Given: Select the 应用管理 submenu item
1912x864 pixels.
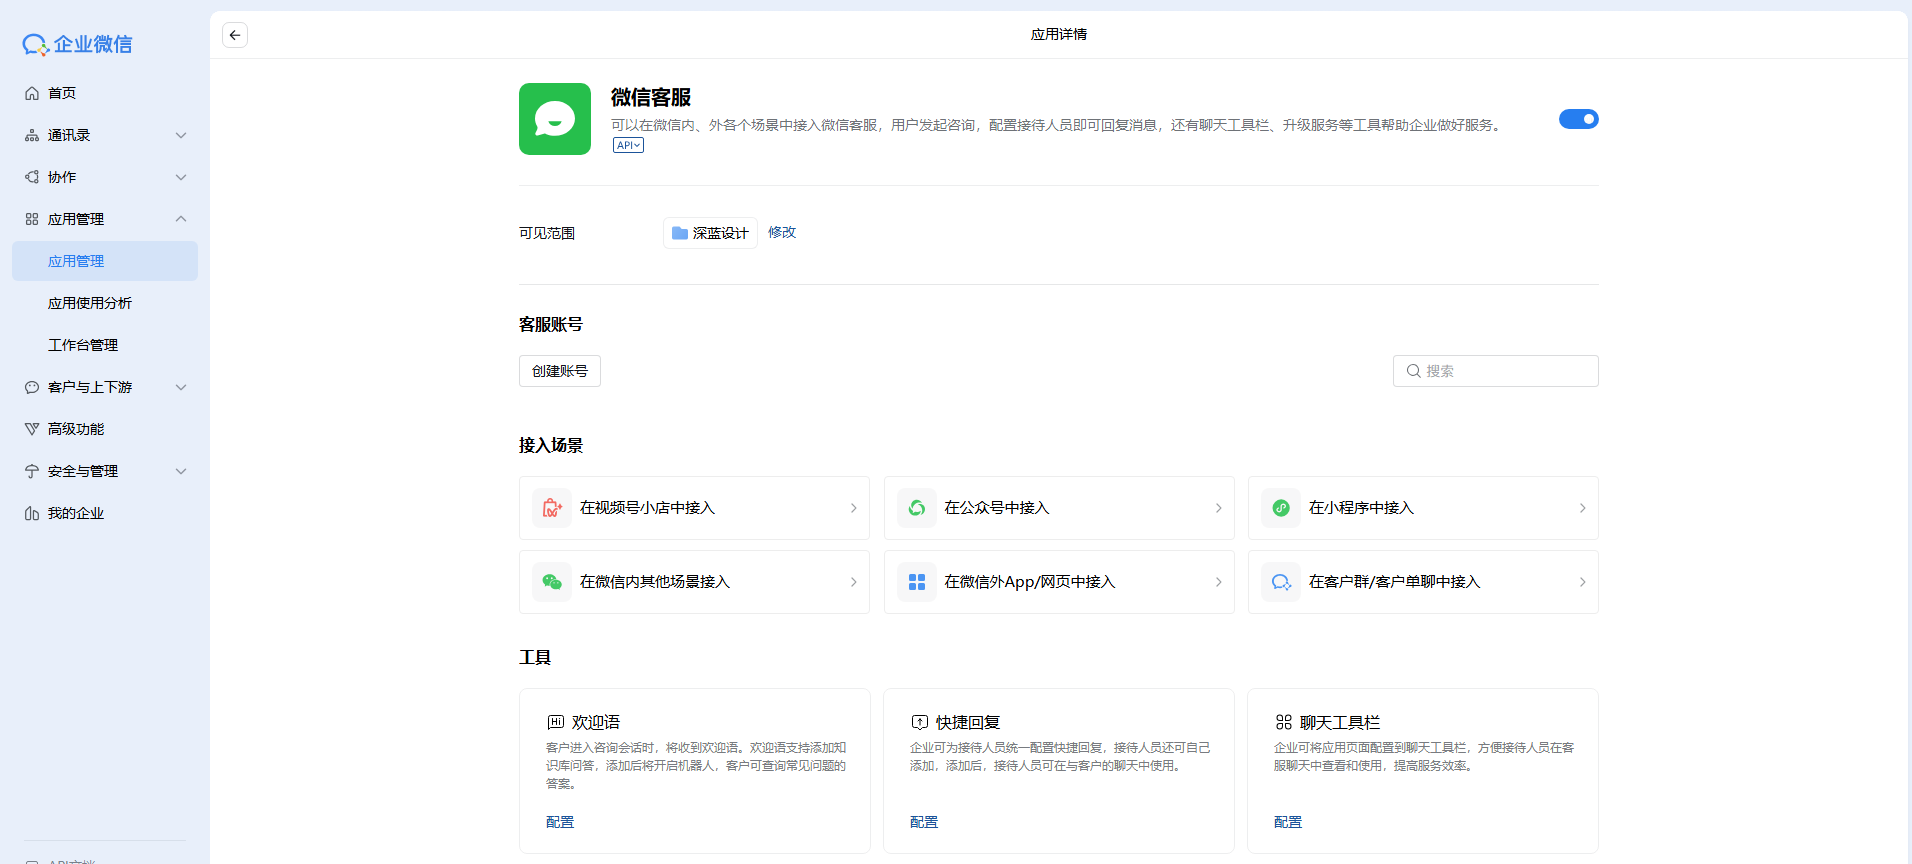Looking at the screenshot, I should point(105,261).
